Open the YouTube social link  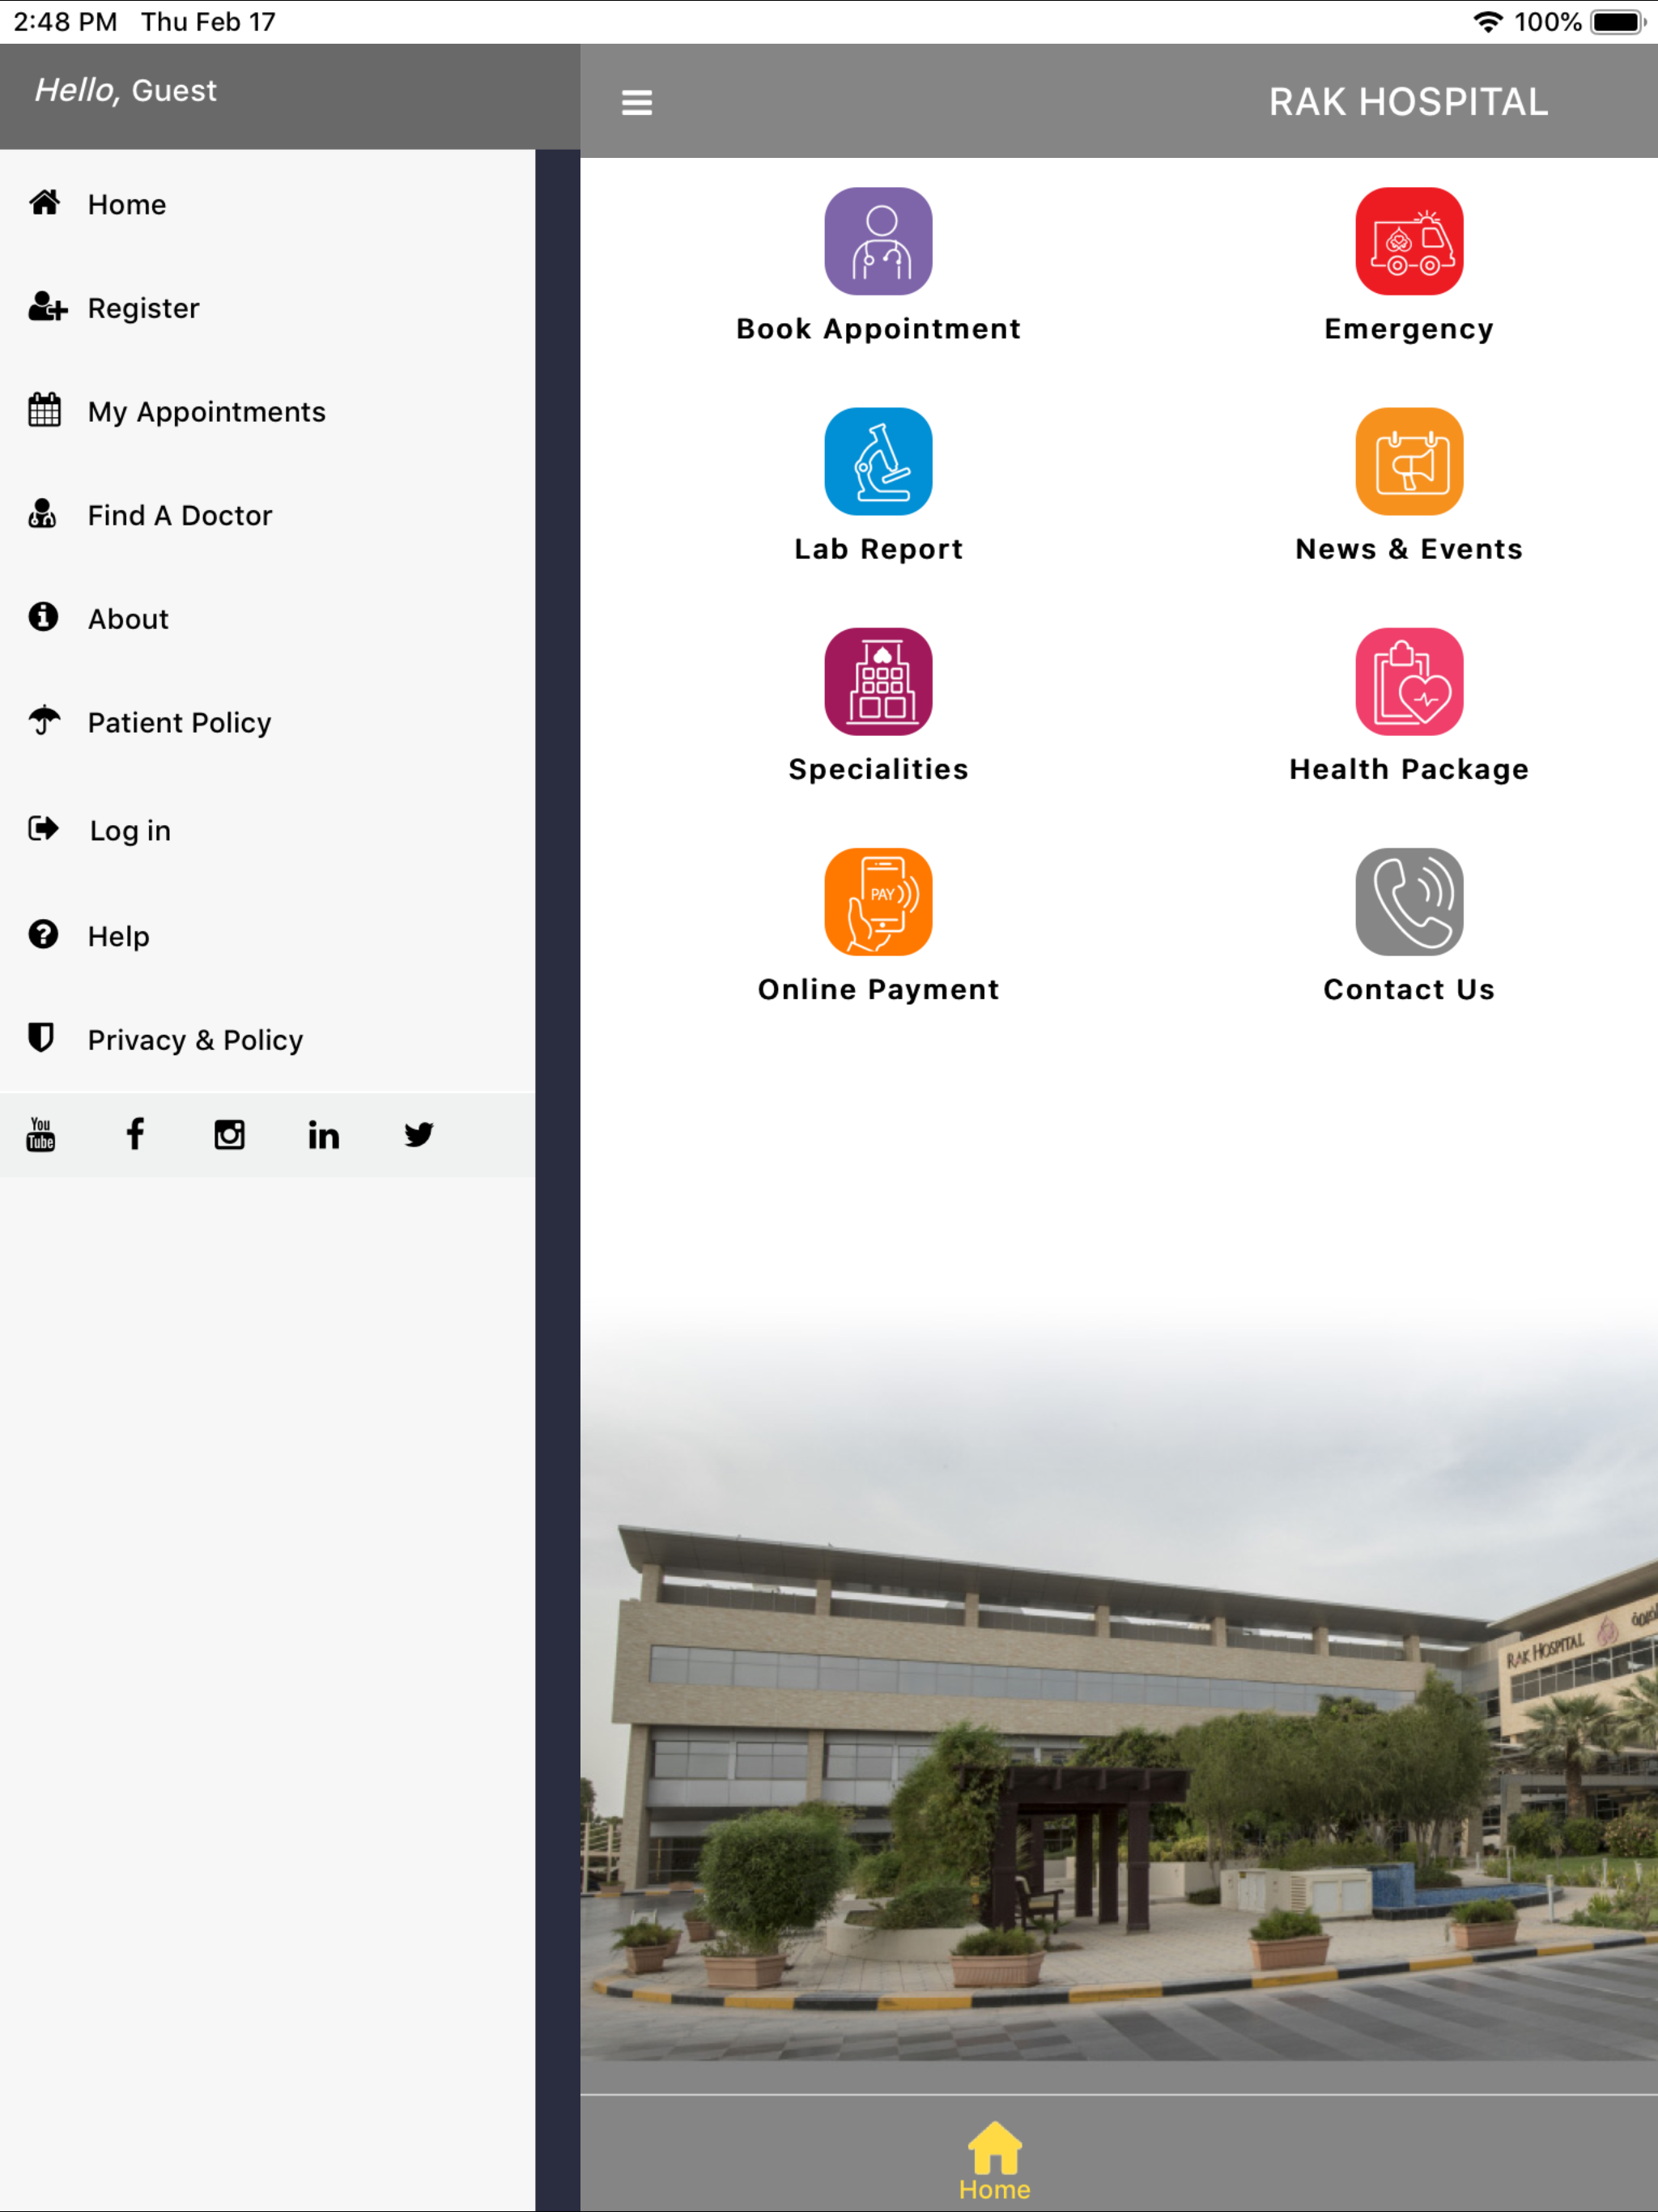point(41,1134)
